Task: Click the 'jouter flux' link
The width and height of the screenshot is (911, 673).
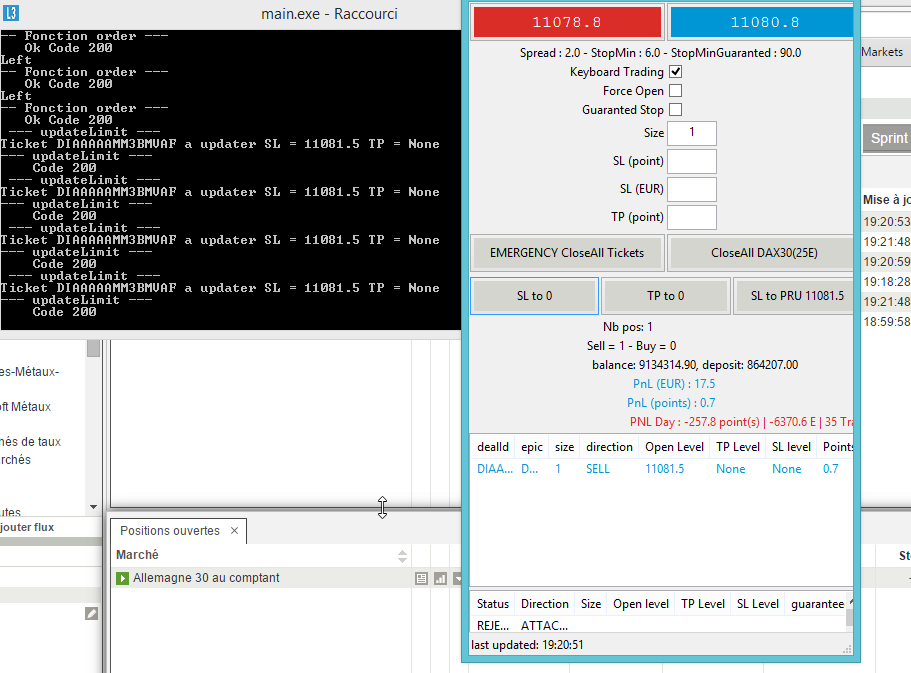Action: pos(27,527)
